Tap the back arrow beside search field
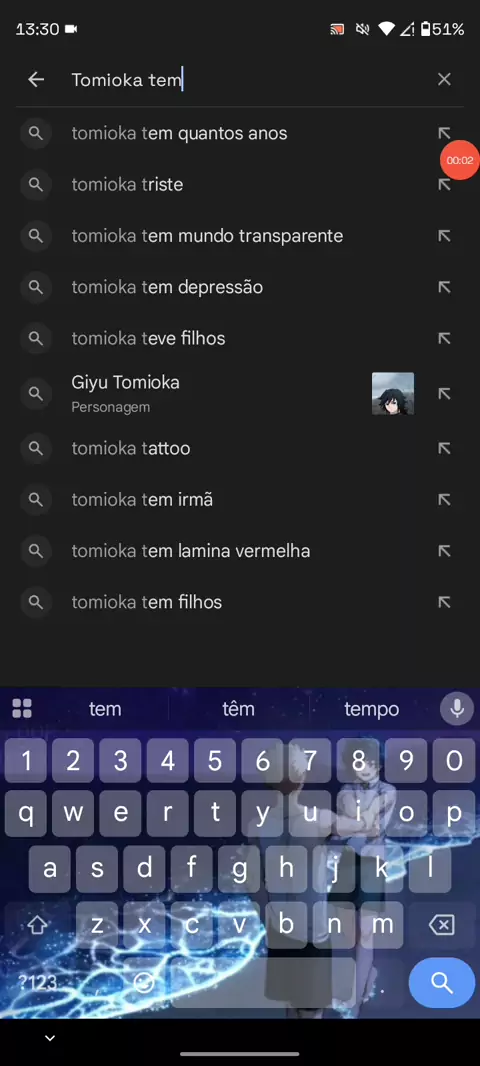 click(36, 80)
